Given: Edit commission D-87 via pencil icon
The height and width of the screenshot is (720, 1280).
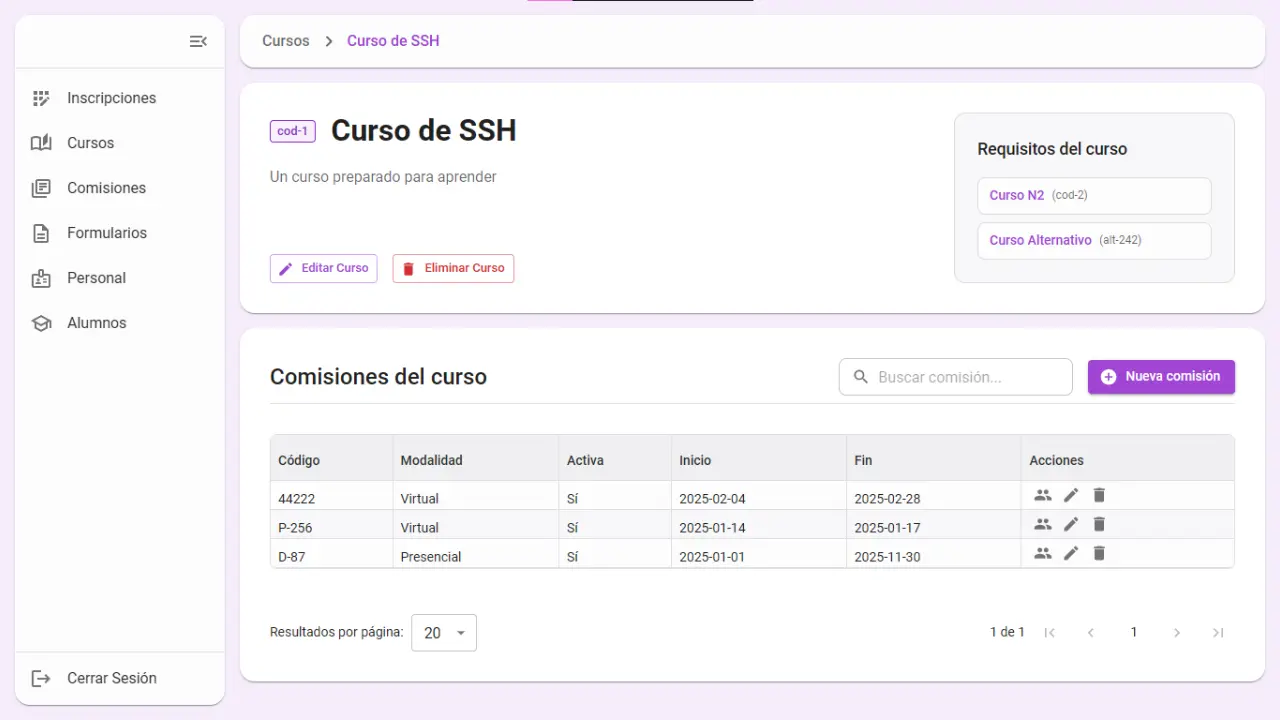Looking at the screenshot, I should pyautogui.click(x=1071, y=553).
